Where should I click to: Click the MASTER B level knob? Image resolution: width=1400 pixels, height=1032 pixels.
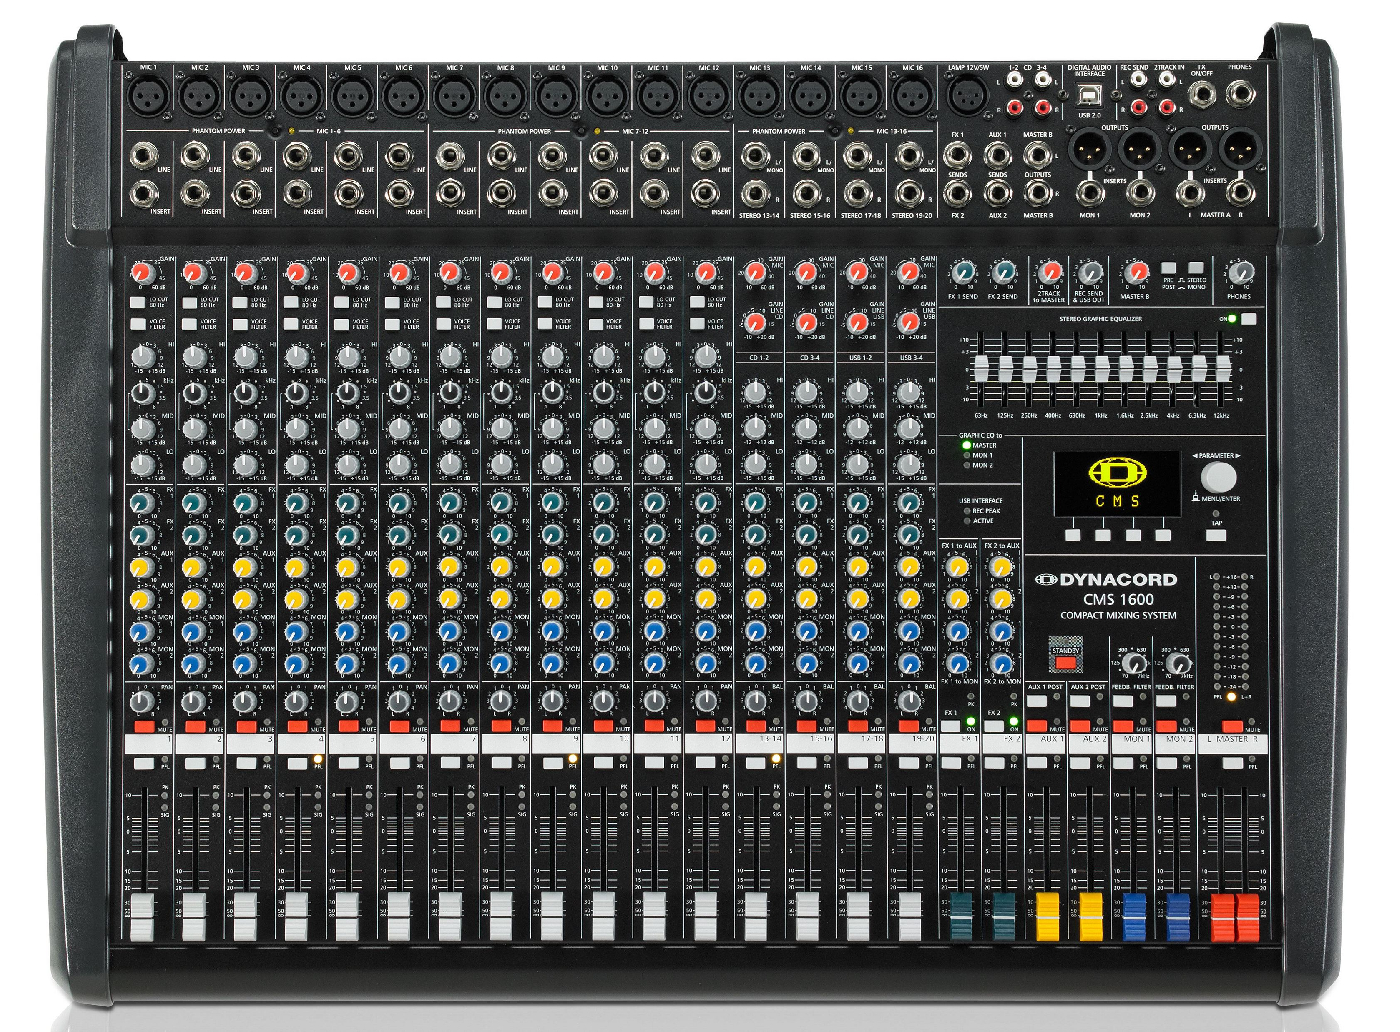(1135, 272)
